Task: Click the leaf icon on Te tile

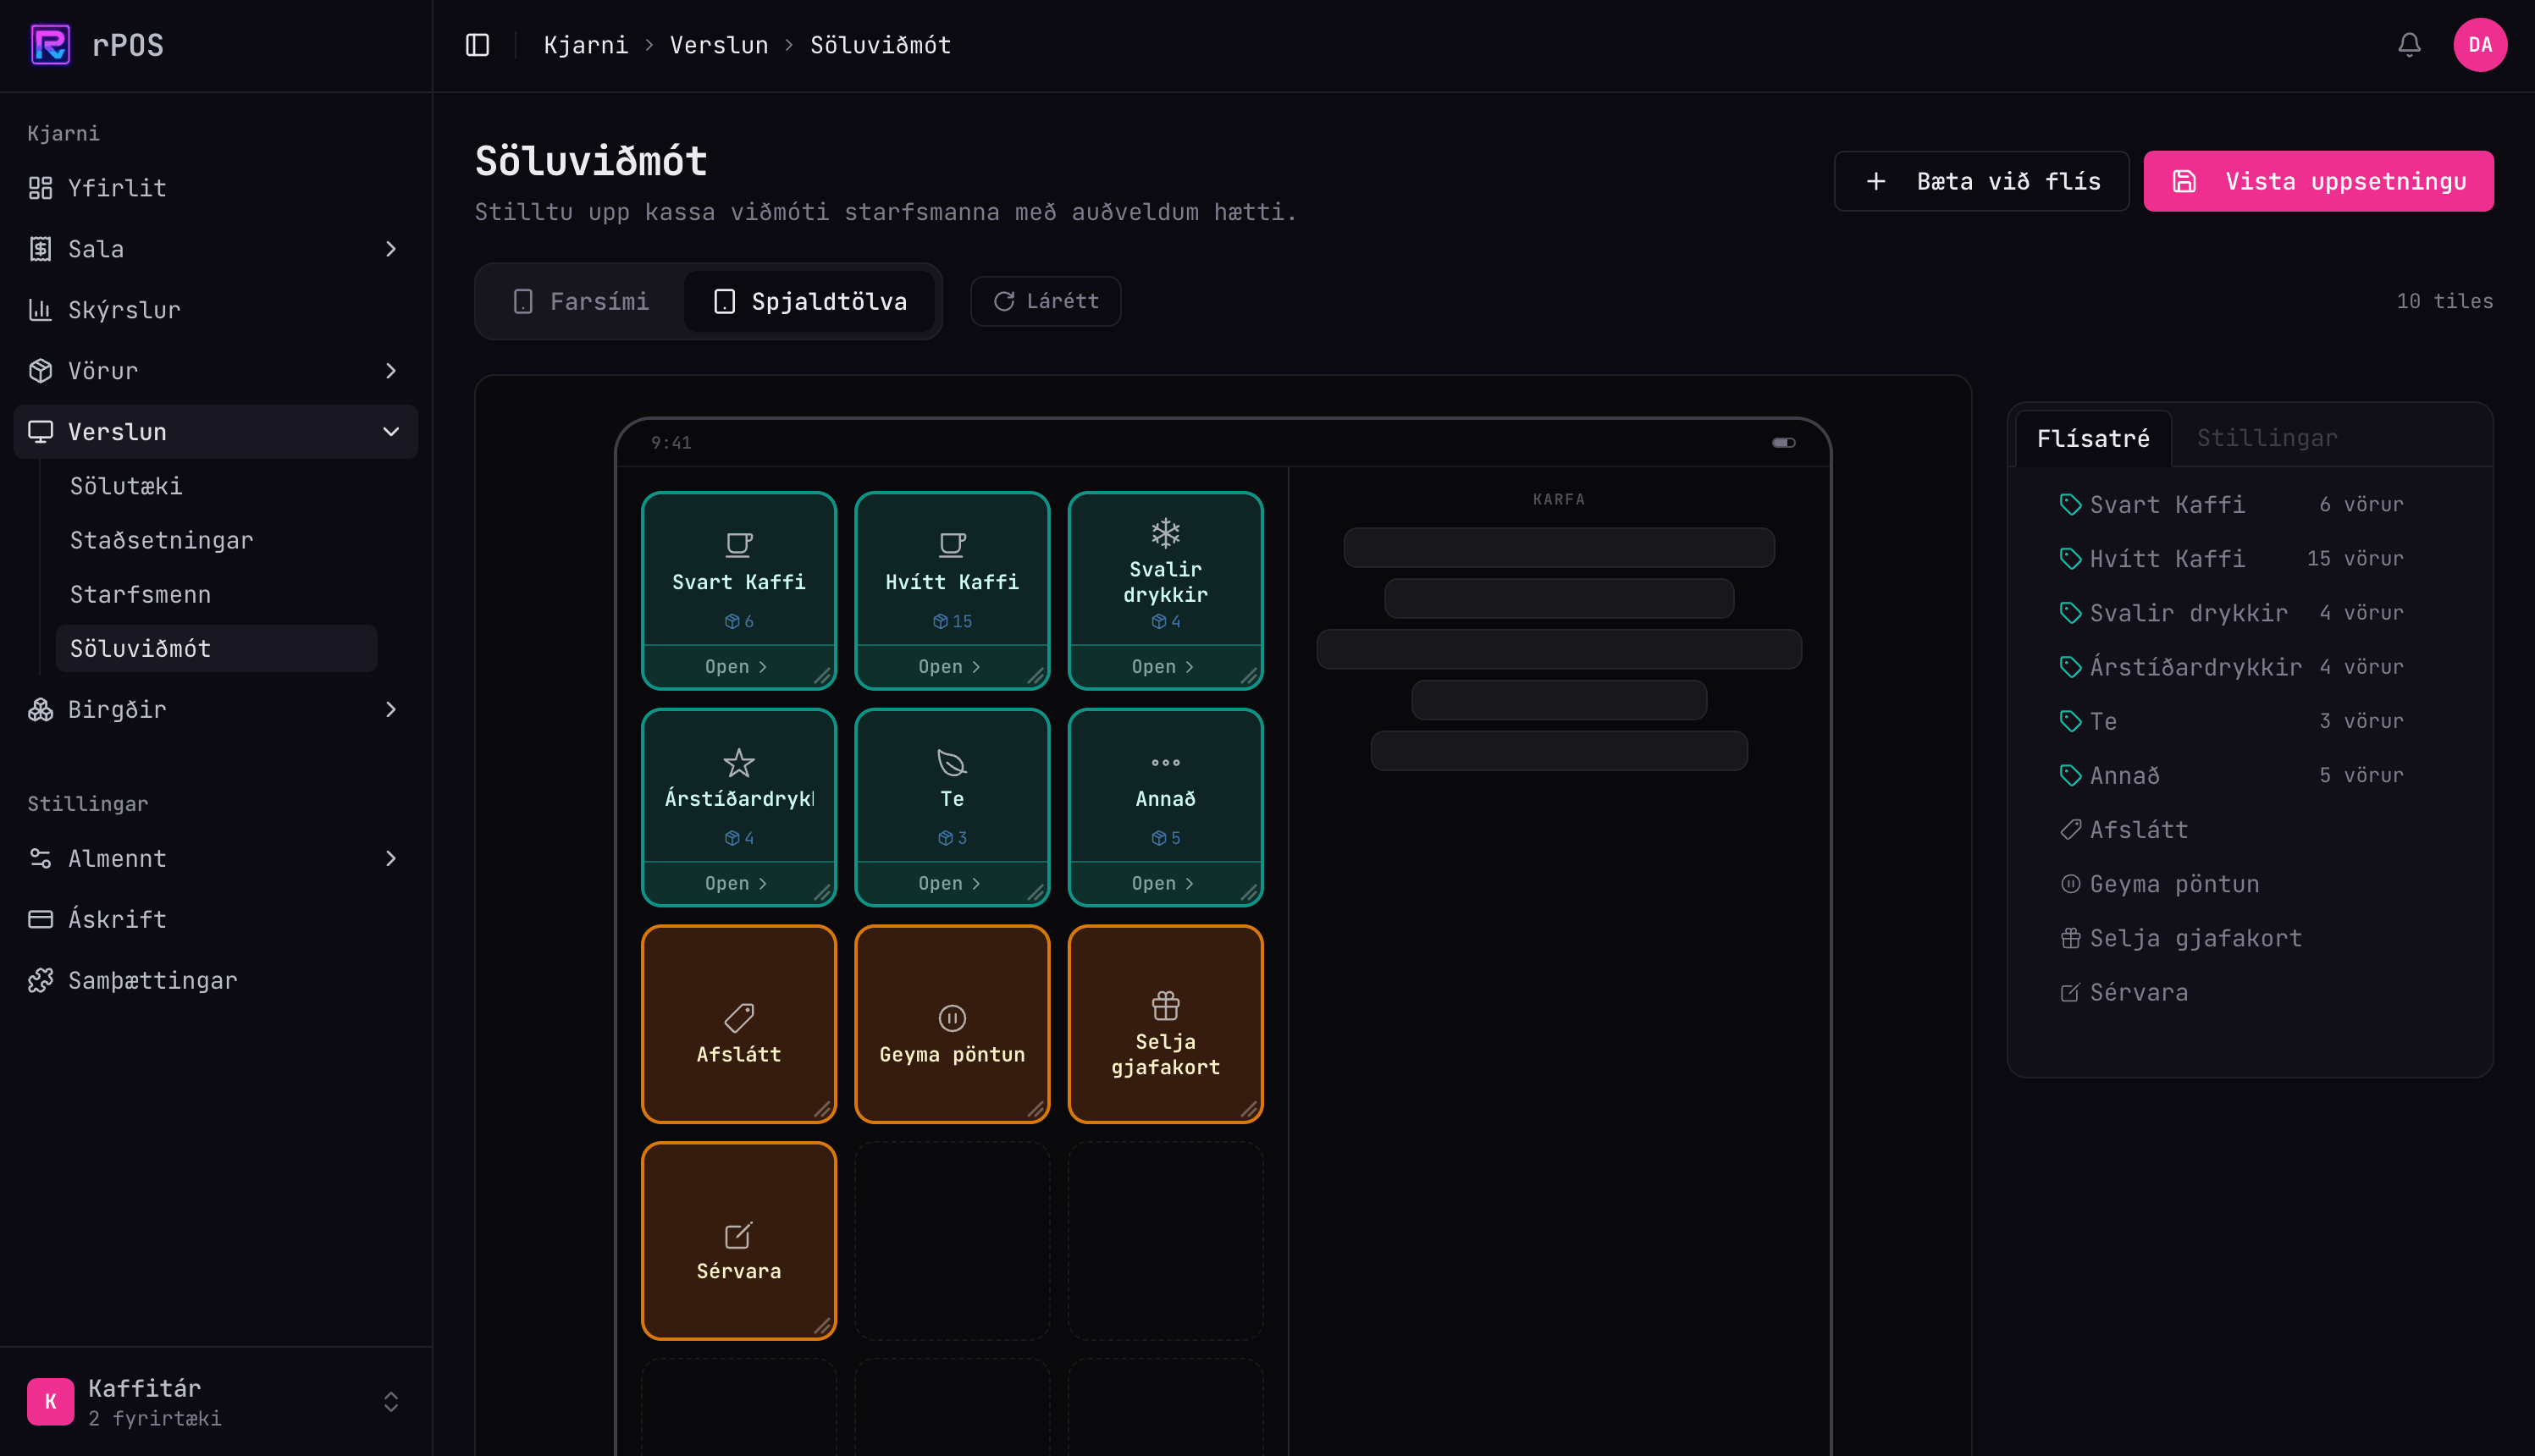Action: [x=951, y=764]
